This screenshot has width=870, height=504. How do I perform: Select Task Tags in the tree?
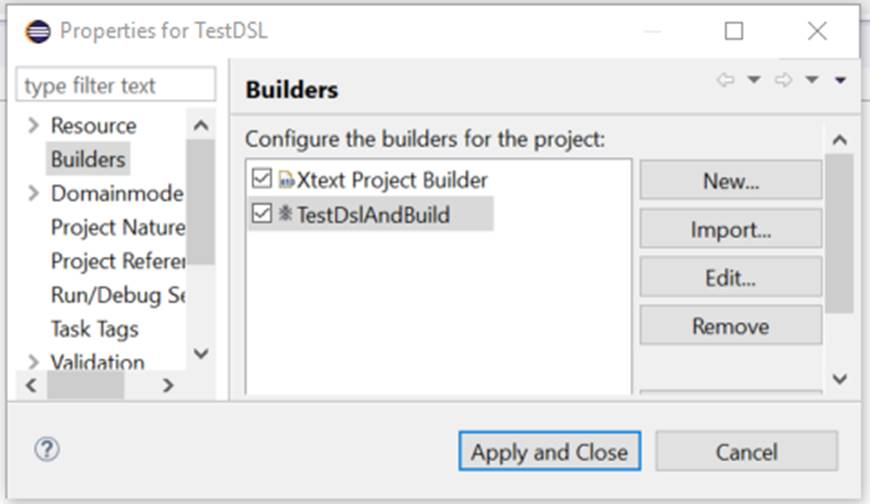coord(94,329)
